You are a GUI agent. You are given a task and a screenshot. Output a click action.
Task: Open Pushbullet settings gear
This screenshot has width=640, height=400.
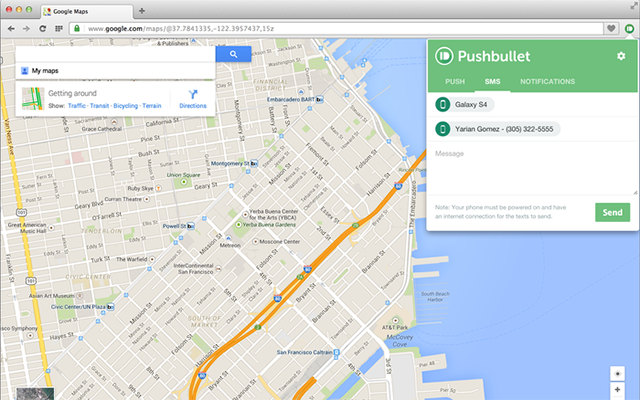click(x=621, y=56)
